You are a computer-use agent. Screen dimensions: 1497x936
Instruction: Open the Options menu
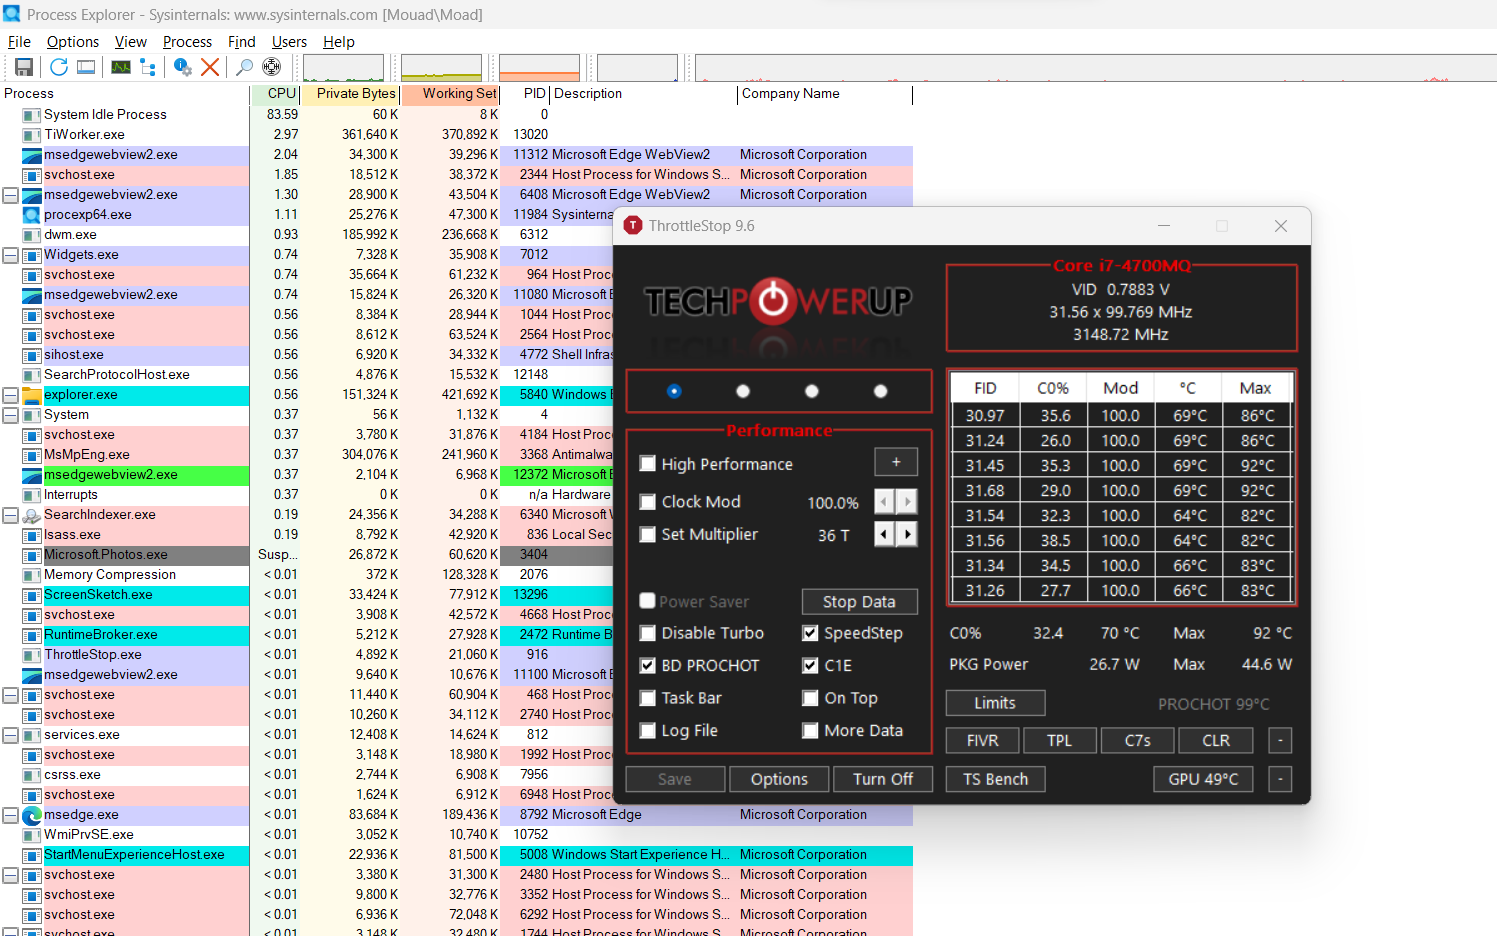pyautogui.click(x=73, y=42)
